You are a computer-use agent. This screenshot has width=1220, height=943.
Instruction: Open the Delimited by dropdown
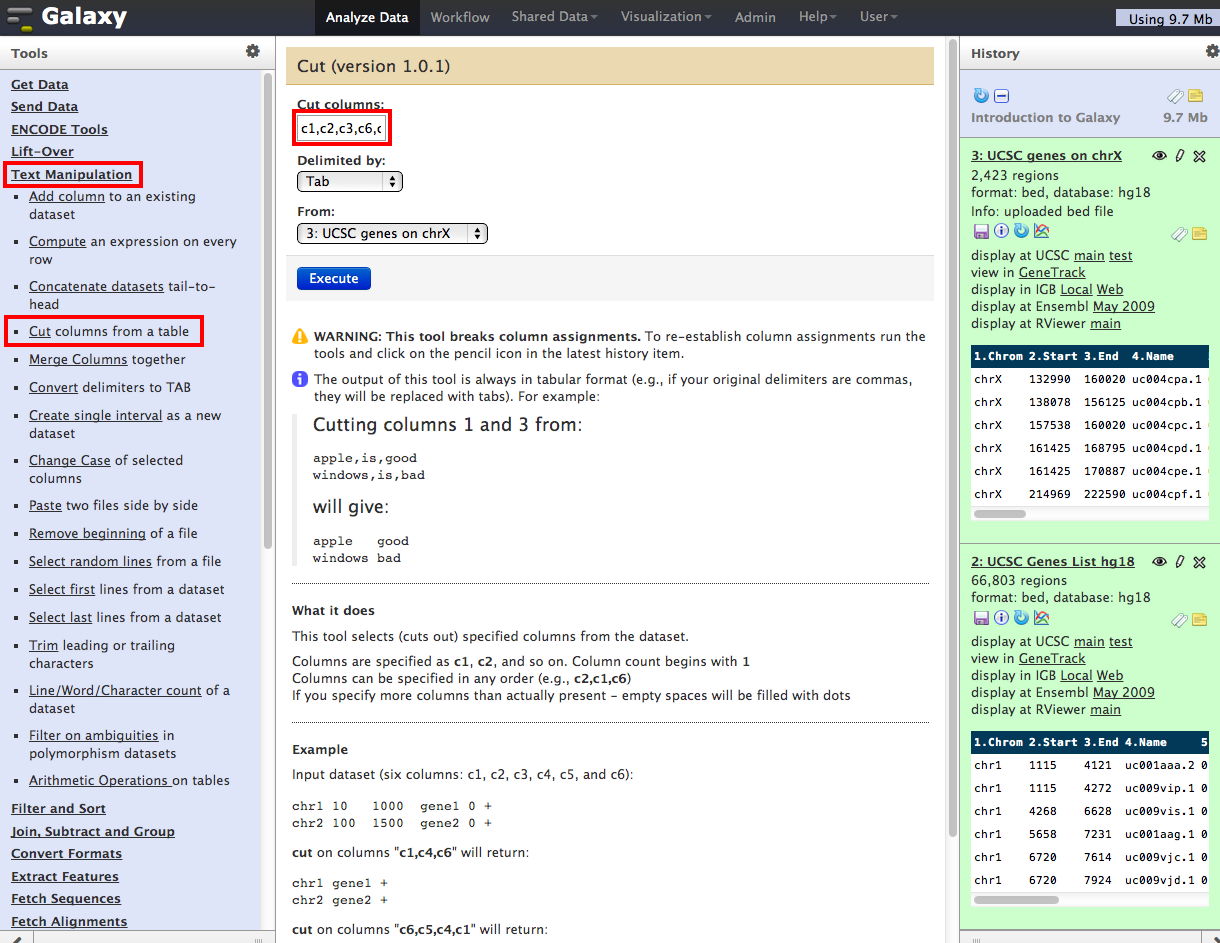click(349, 182)
